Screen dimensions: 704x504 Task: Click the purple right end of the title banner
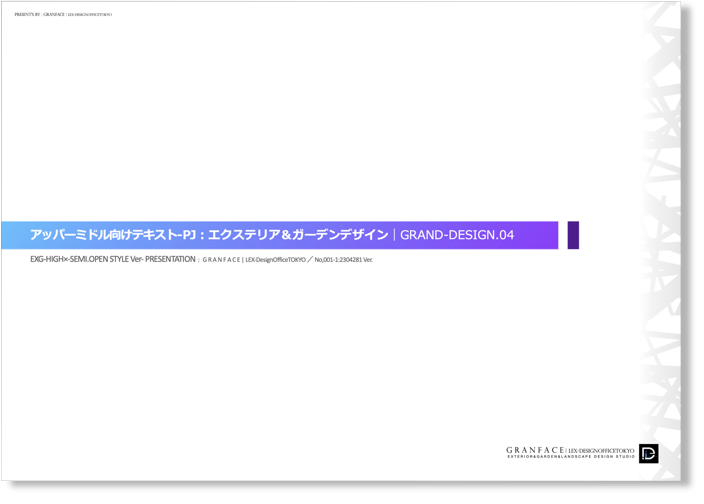click(x=545, y=235)
